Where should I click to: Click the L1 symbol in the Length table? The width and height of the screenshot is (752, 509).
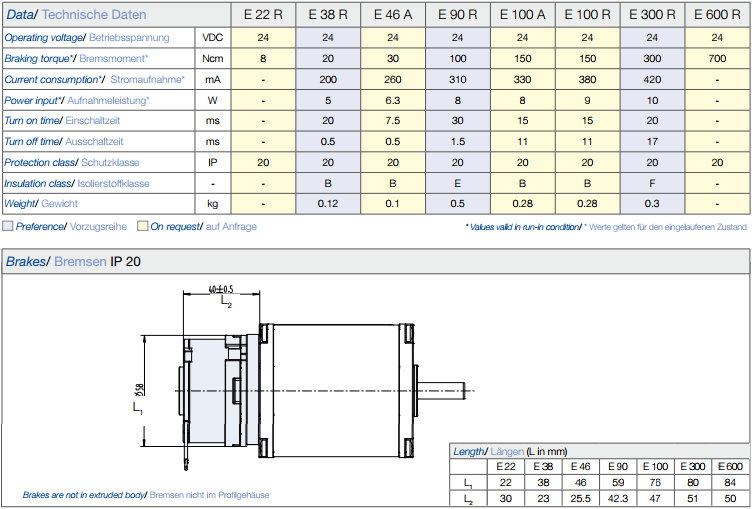click(467, 483)
